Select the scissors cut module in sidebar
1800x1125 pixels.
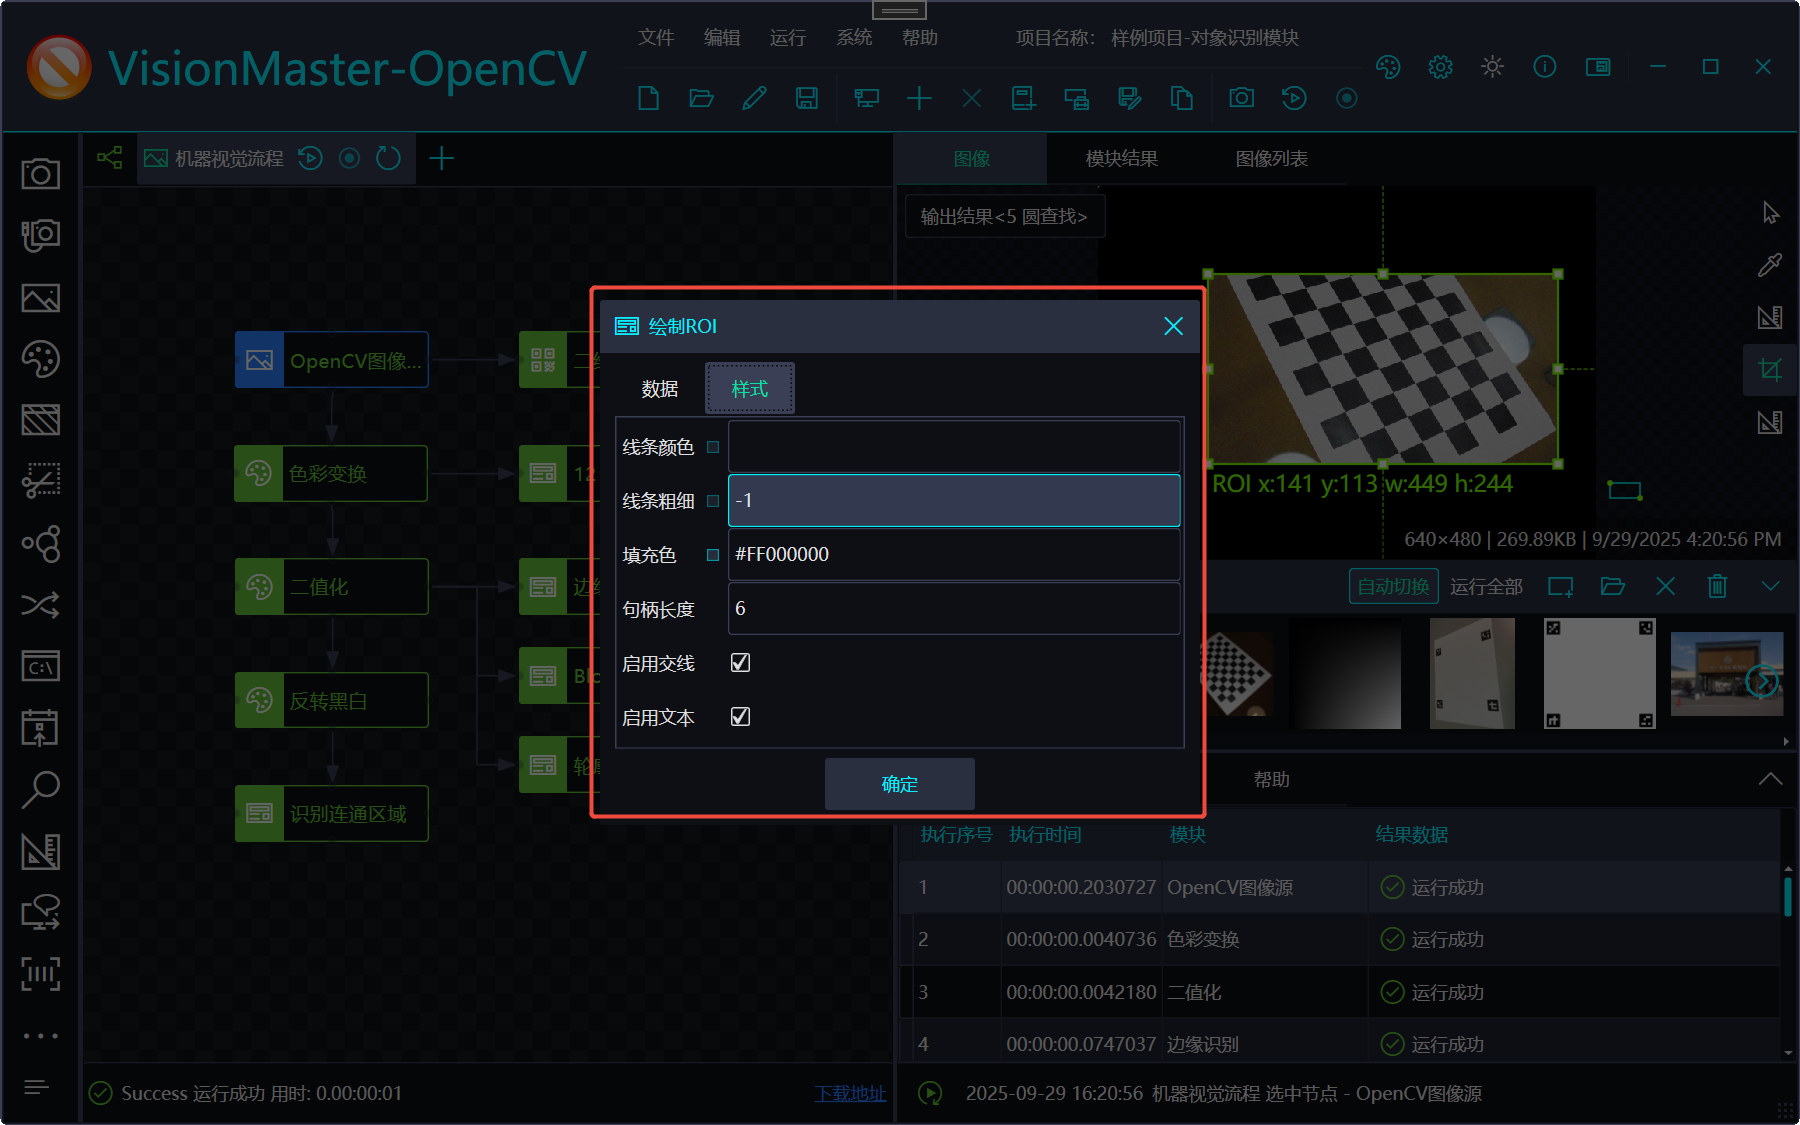pos(41,481)
